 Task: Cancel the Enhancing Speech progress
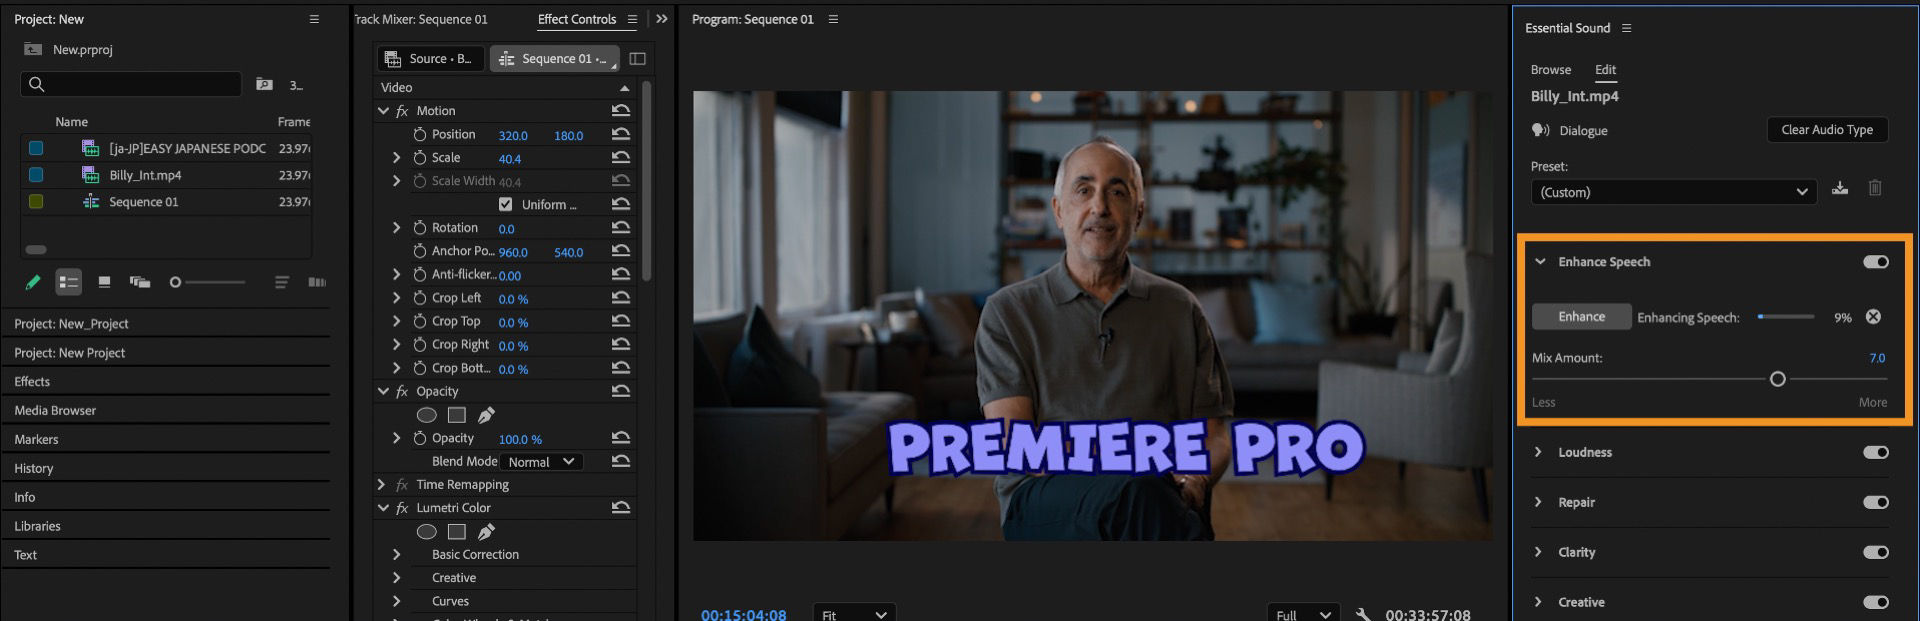(1873, 317)
